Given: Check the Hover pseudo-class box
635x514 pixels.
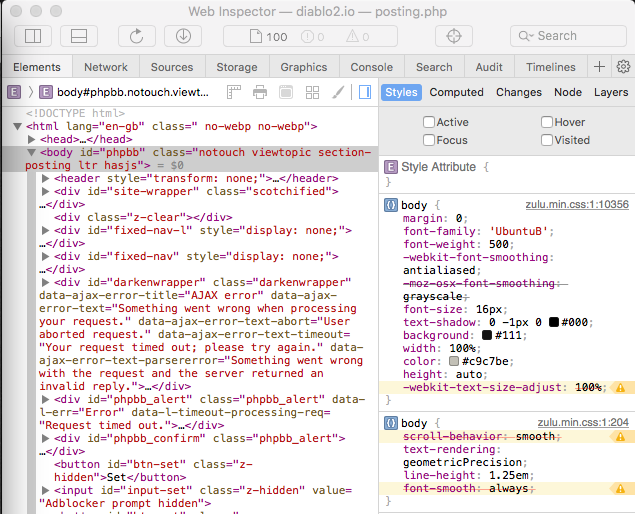Looking at the screenshot, I should tap(547, 122).
